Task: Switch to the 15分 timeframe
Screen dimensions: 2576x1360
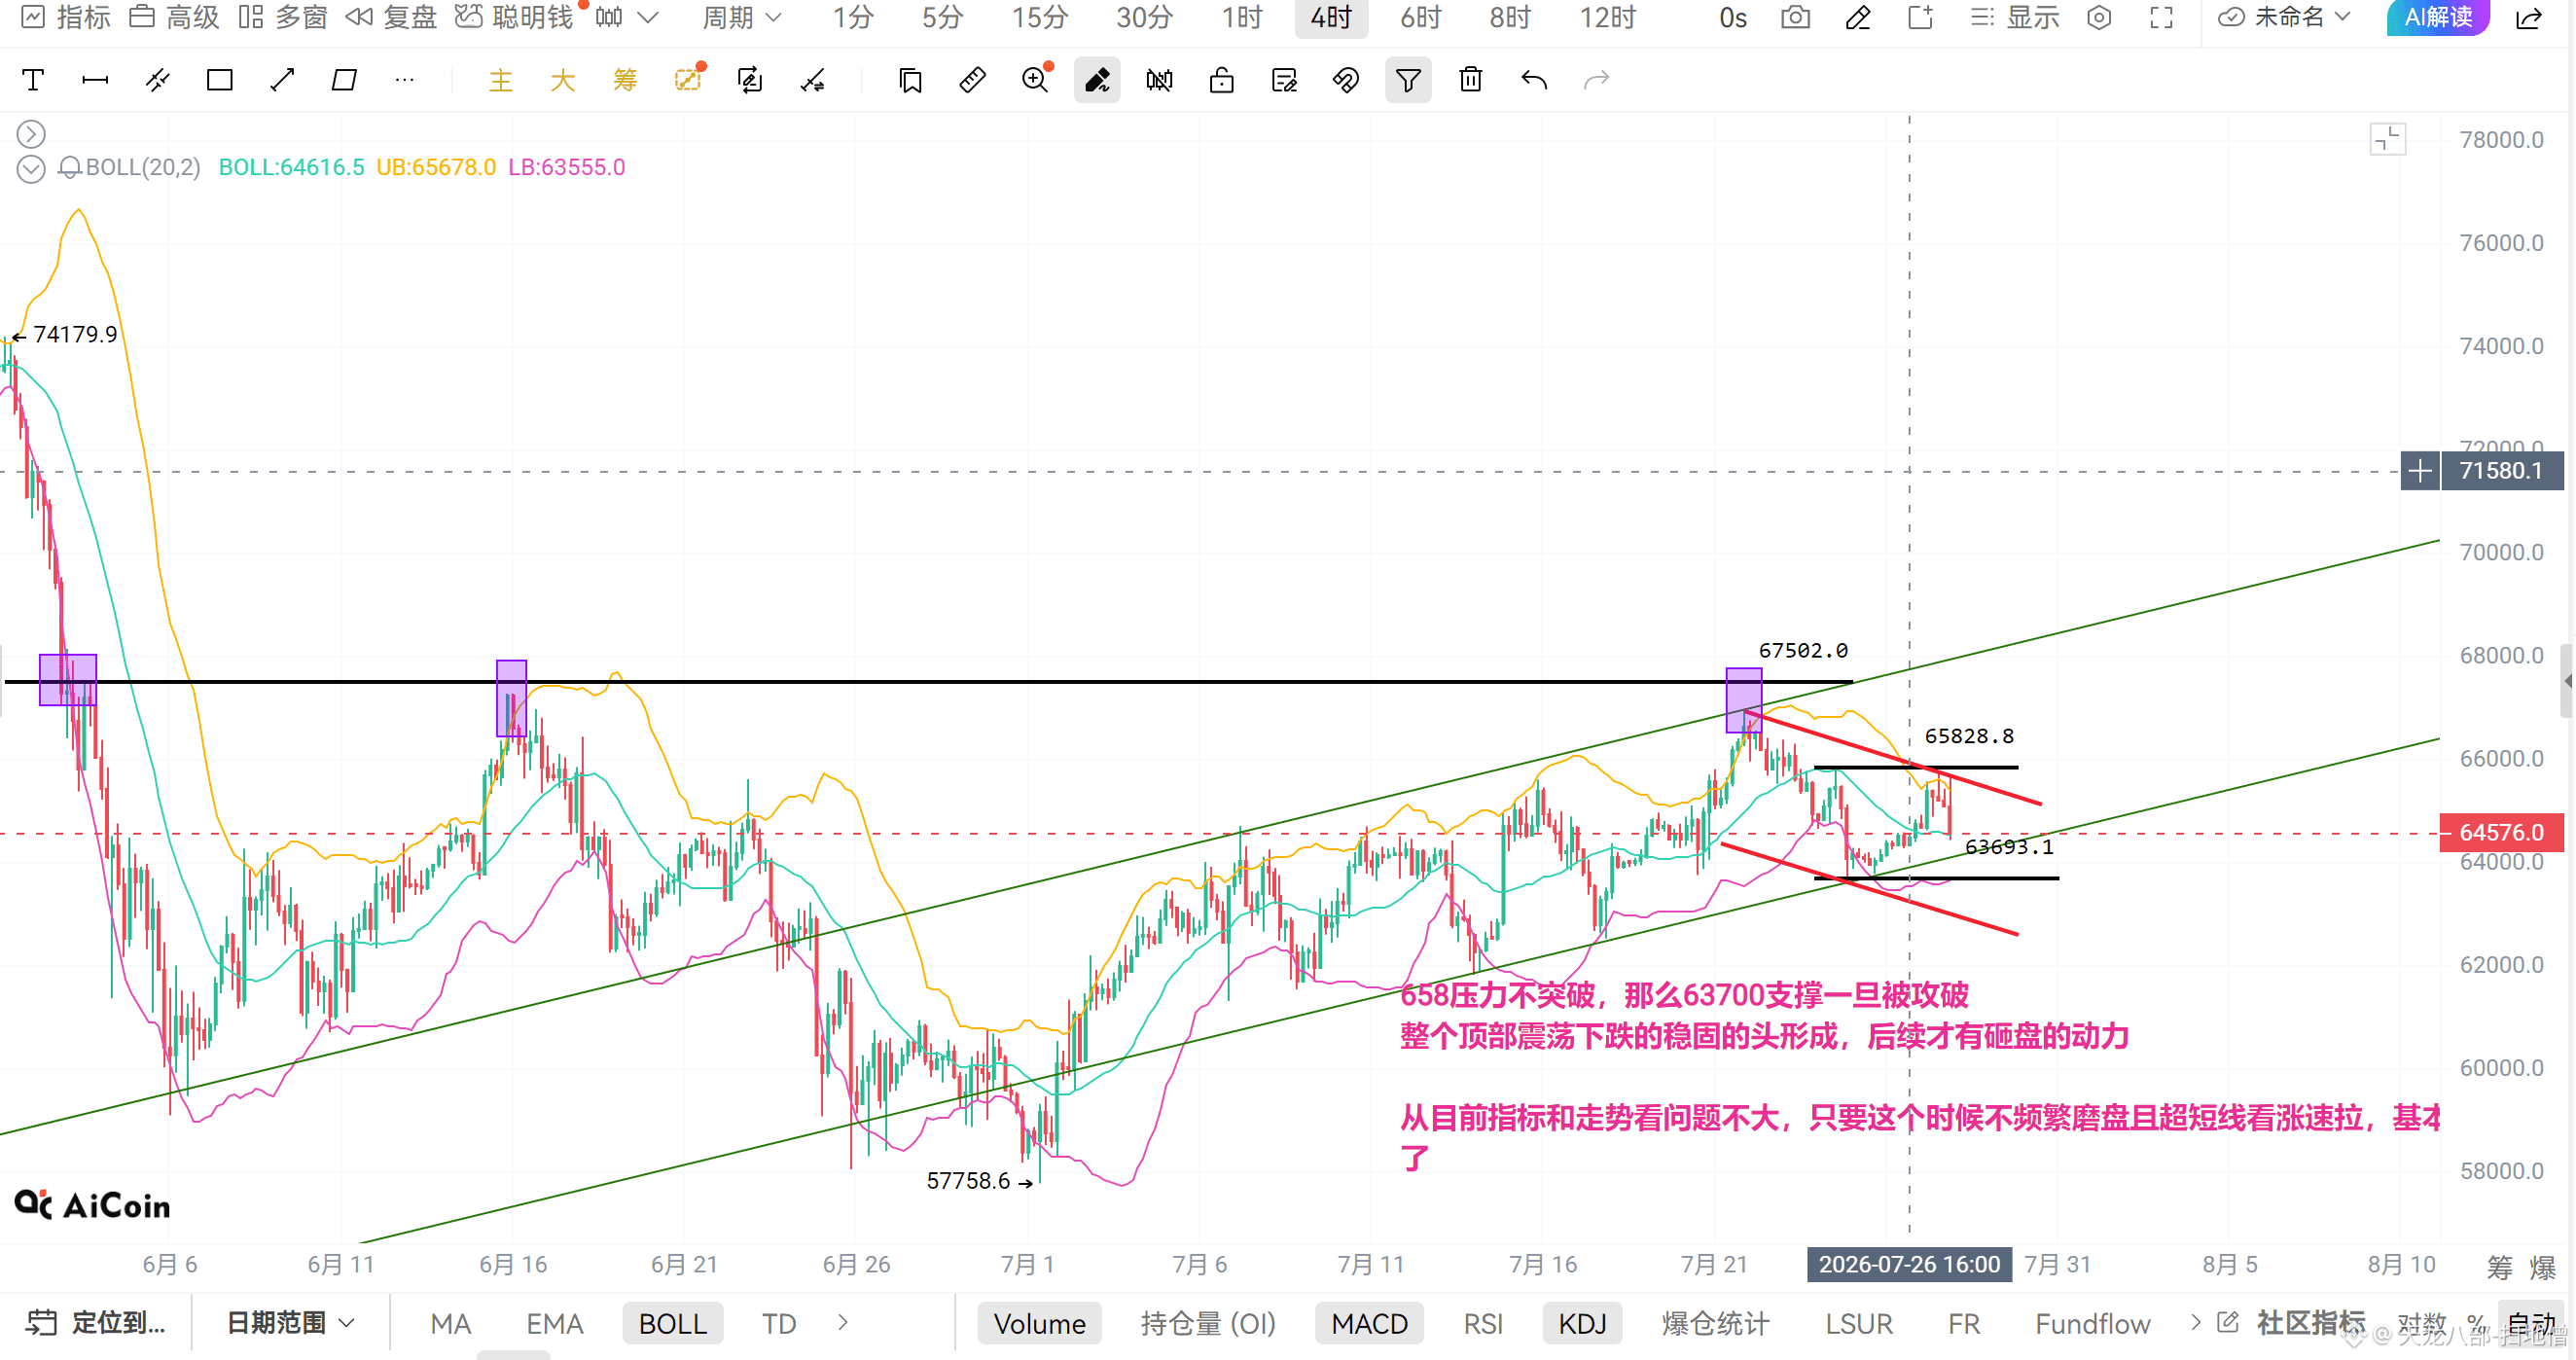Action: (x=1040, y=18)
